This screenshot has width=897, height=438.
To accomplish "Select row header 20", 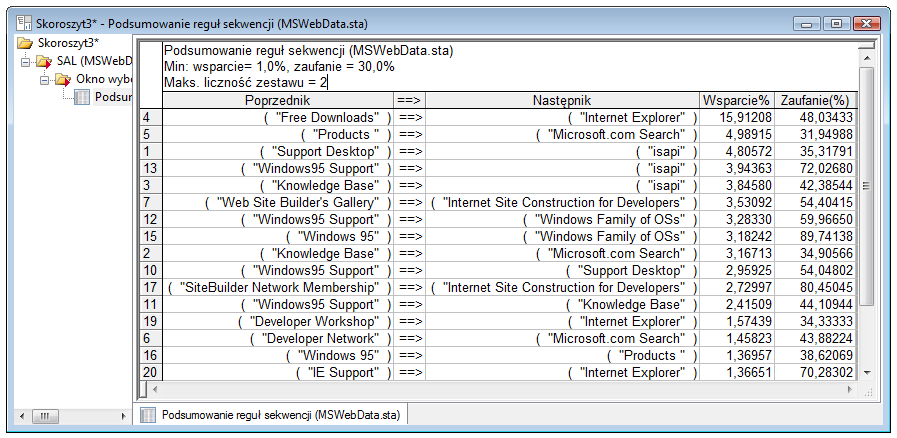I will 151,373.
